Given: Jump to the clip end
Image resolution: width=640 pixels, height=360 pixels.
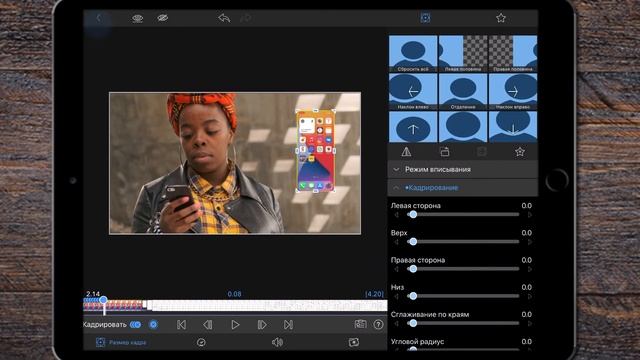Looking at the screenshot, I should pyautogui.click(x=288, y=325).
